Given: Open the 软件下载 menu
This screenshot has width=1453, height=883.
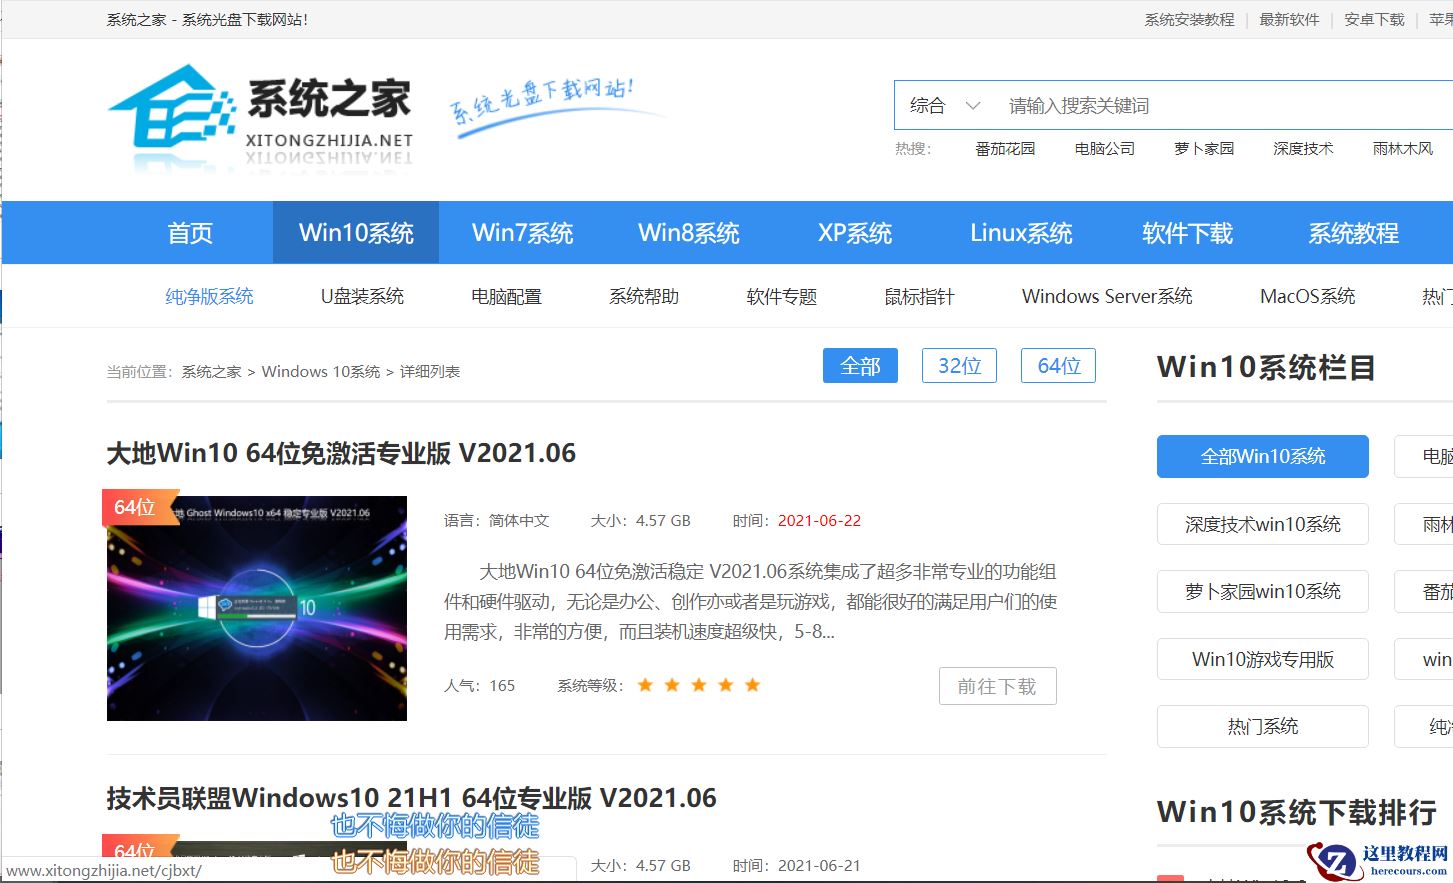Looking at the screenshot, I should tap(1187, 232).
